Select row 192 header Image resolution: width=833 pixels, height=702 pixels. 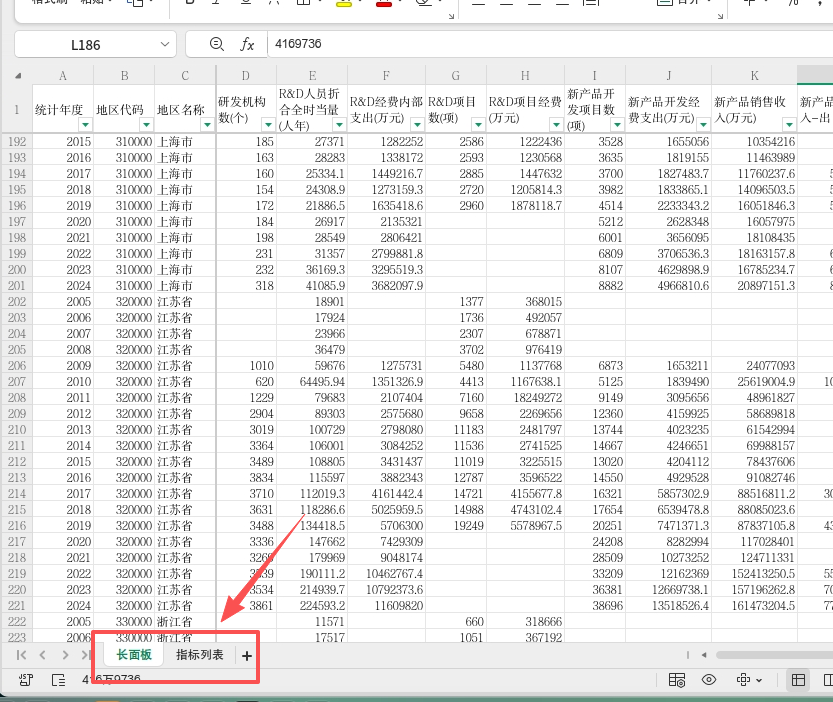pos(17,141)
